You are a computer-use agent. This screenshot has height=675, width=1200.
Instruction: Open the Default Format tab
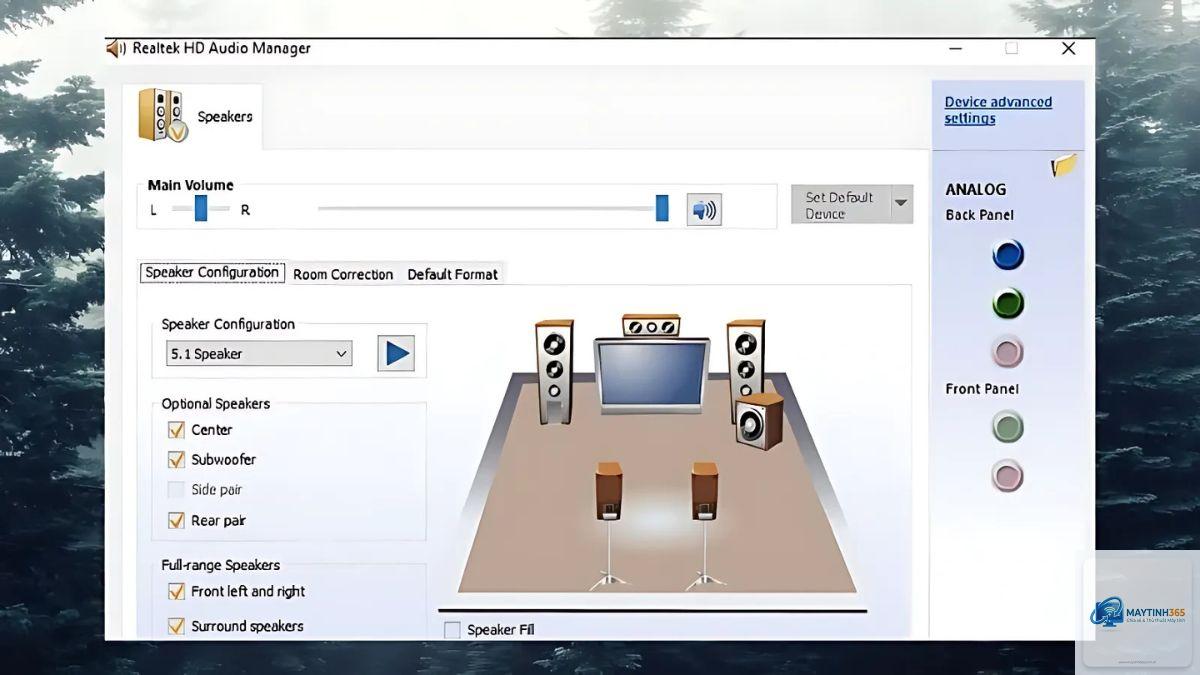pyautogui.click(x=452, y=274)
